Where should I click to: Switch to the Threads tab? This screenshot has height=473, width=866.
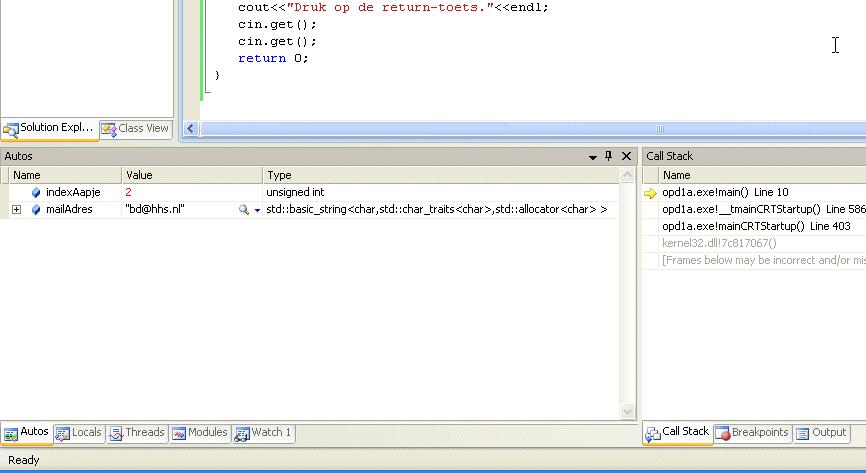point(137,433)
